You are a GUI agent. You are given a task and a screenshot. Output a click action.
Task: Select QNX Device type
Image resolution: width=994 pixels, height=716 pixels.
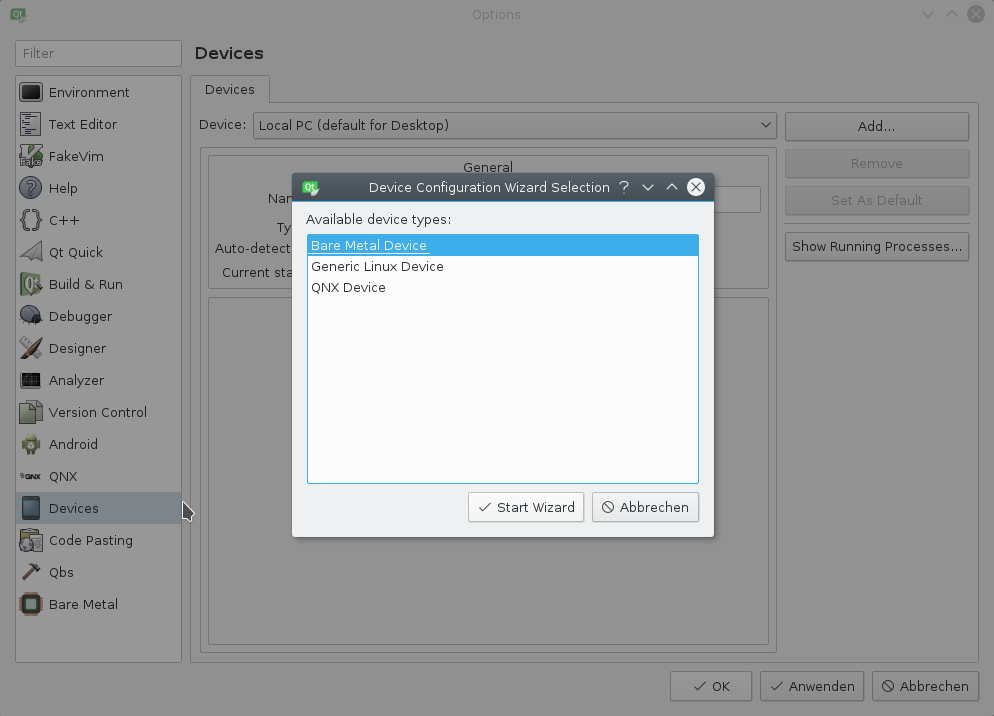[503, 287]
